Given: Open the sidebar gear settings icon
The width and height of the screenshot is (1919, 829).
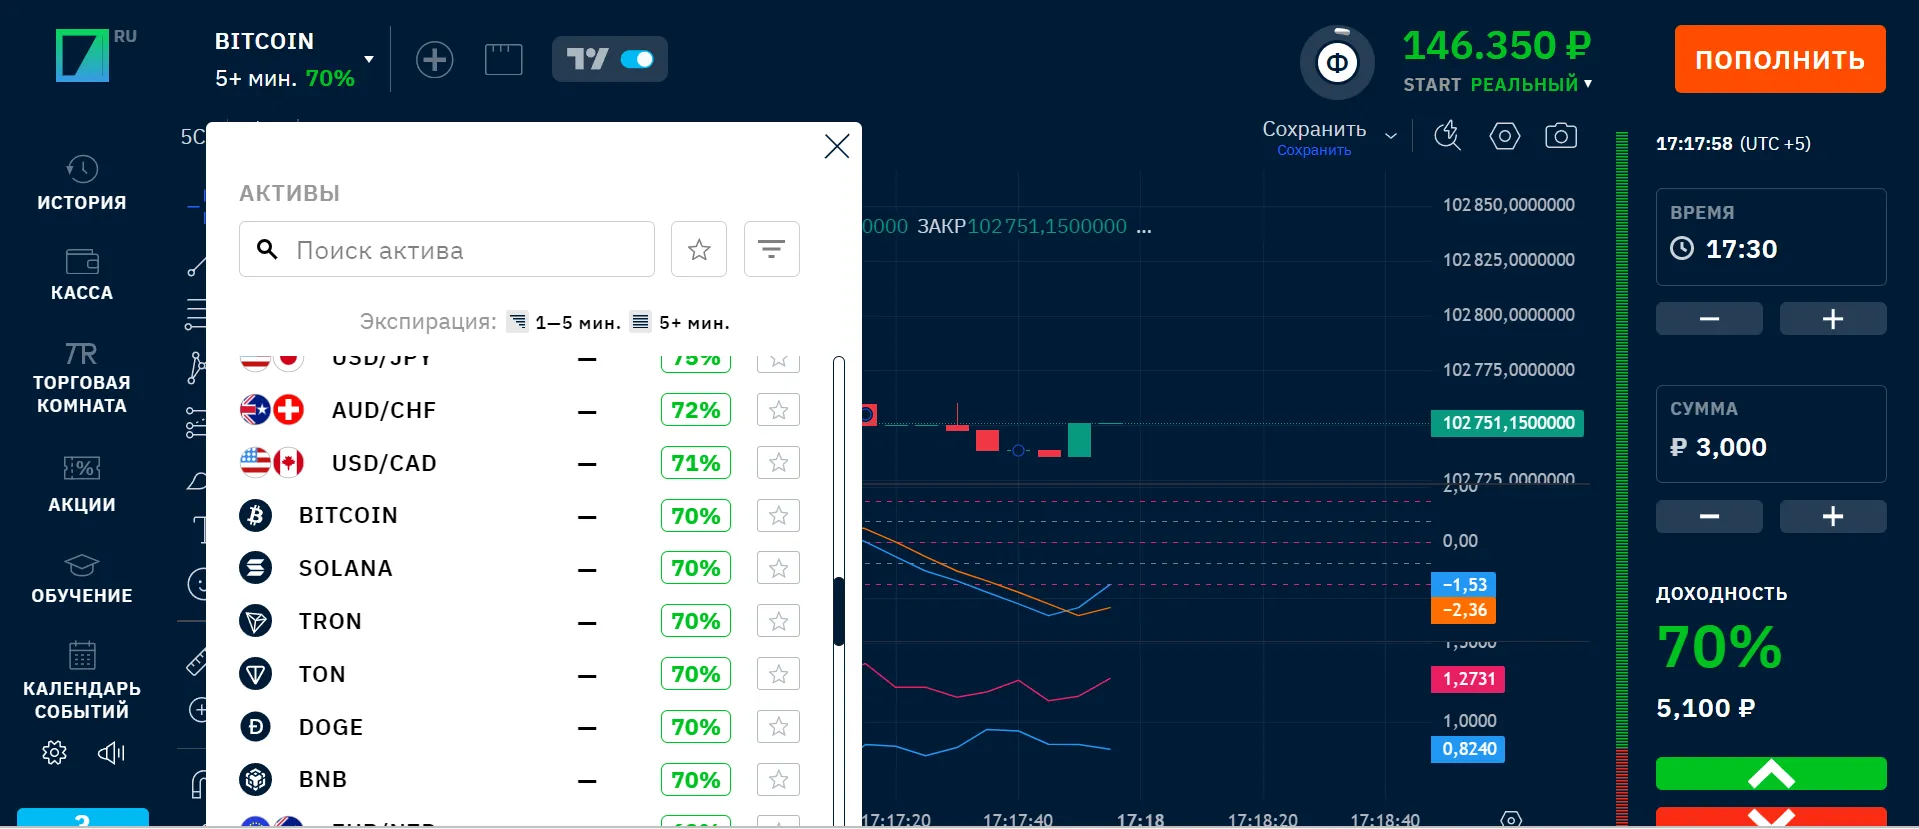Looking at the screenshot, I should (x=54, y=753).
